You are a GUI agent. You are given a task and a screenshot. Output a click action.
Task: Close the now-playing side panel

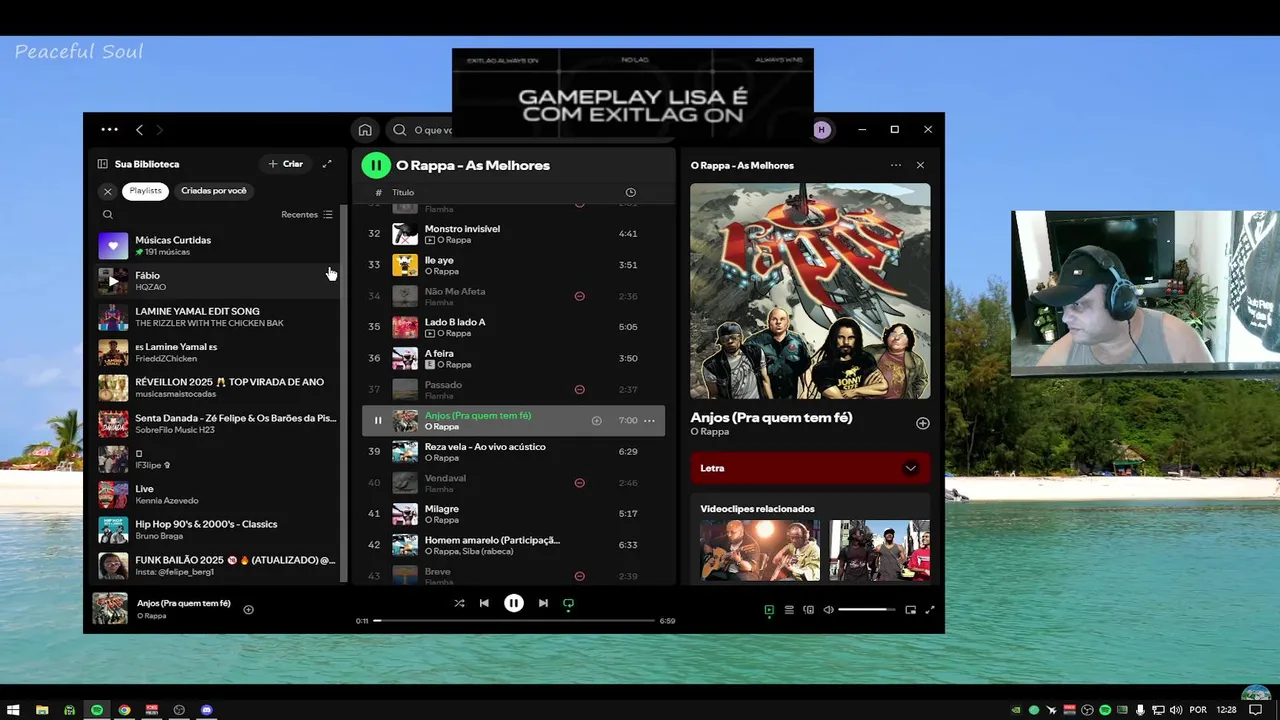click(x=920, y=166)
